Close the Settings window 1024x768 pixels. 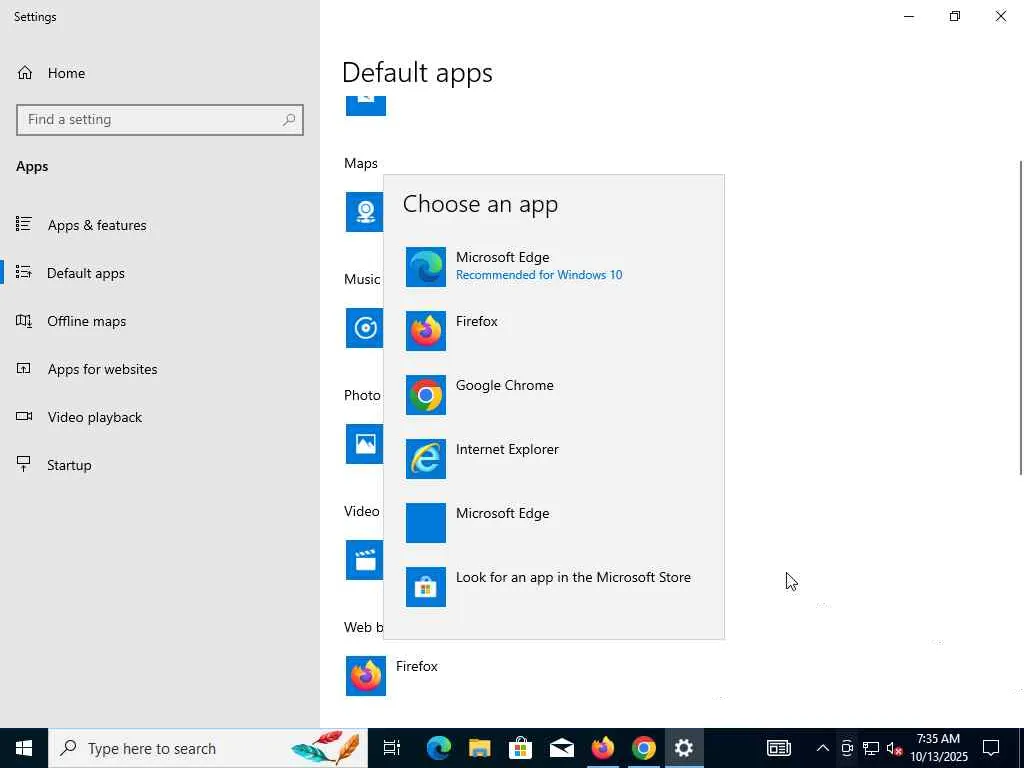coord(1000,16)
